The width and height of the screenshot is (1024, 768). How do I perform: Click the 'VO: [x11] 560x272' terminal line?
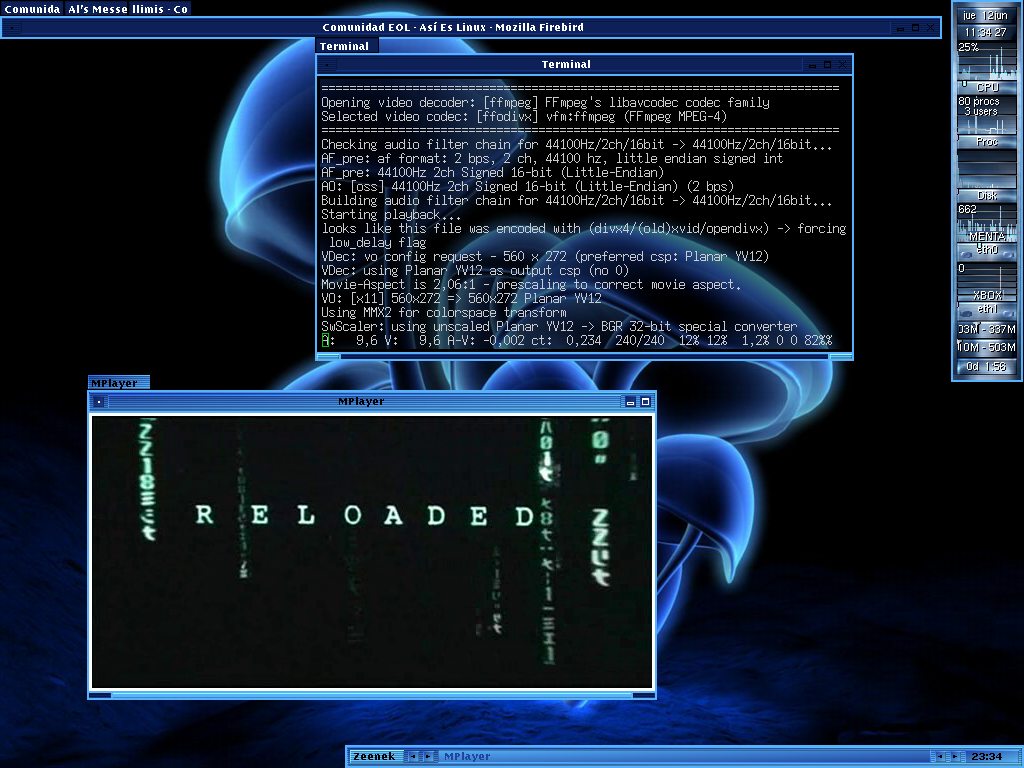[461, 298]
